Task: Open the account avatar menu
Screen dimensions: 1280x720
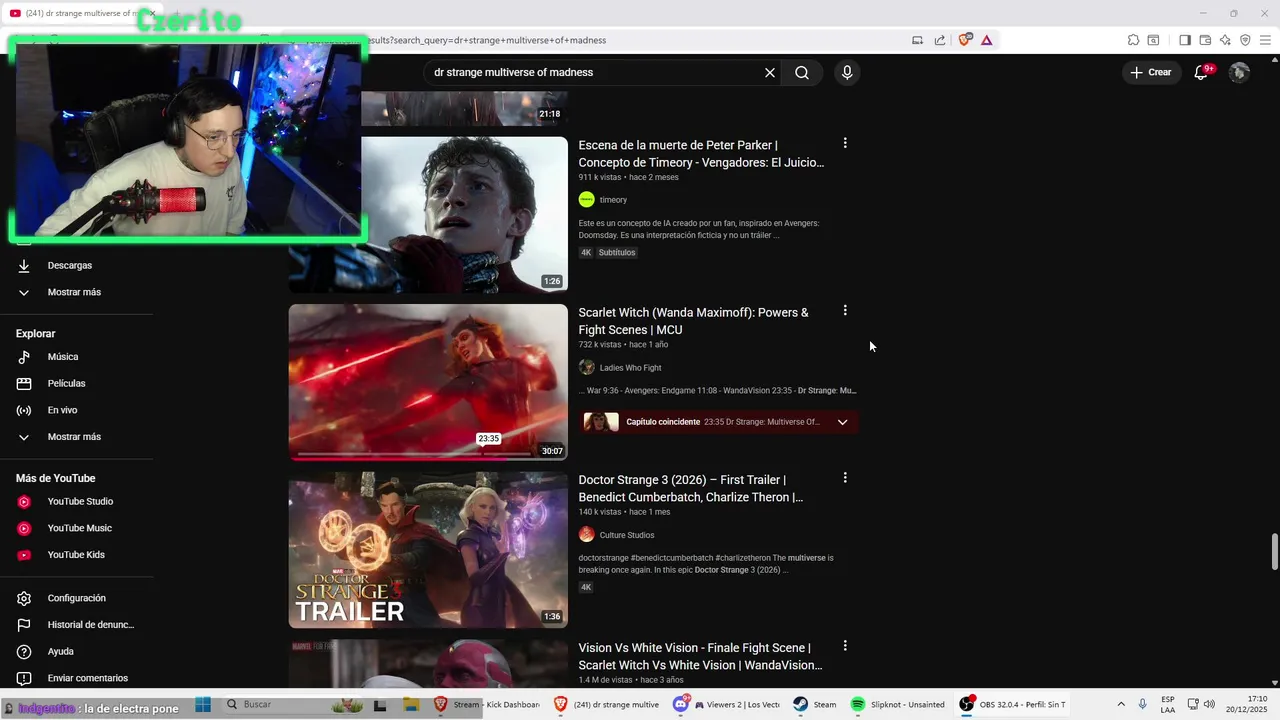Action: point(1239,72)
